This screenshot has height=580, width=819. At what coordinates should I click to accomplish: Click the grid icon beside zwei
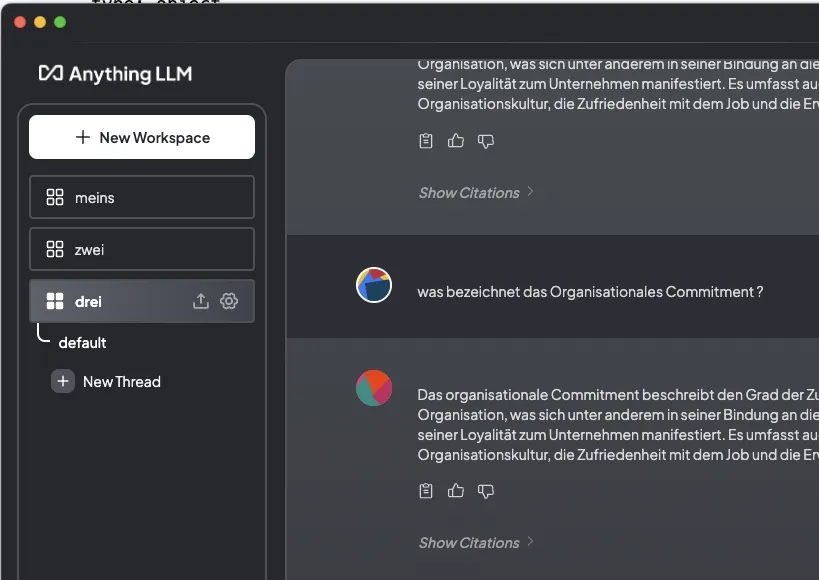click(55, 249)
